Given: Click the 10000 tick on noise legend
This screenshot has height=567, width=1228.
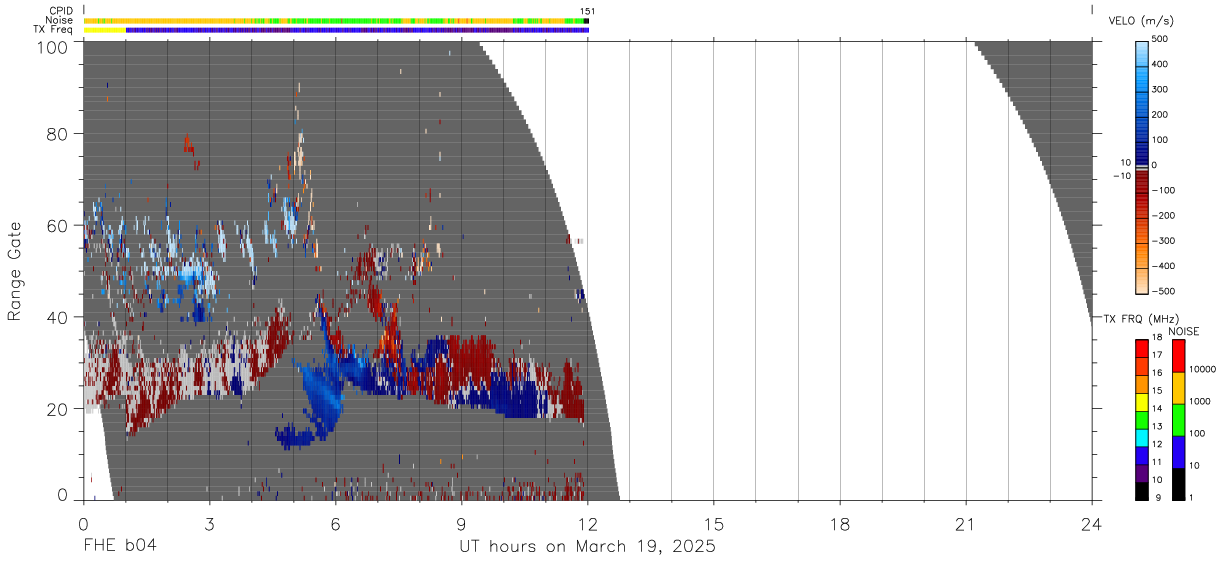Looking at the screenshot, I should [x=1201, y=370].
